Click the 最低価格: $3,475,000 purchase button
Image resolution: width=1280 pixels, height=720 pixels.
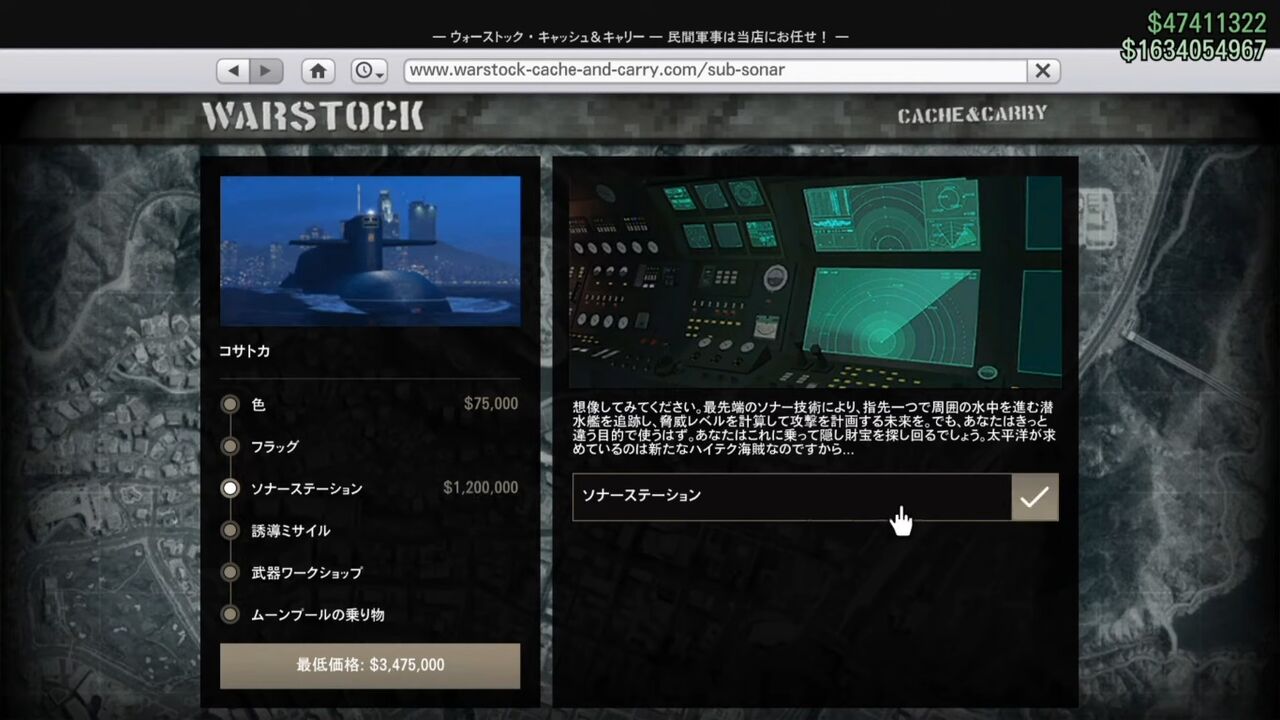(x=370, y=666)
